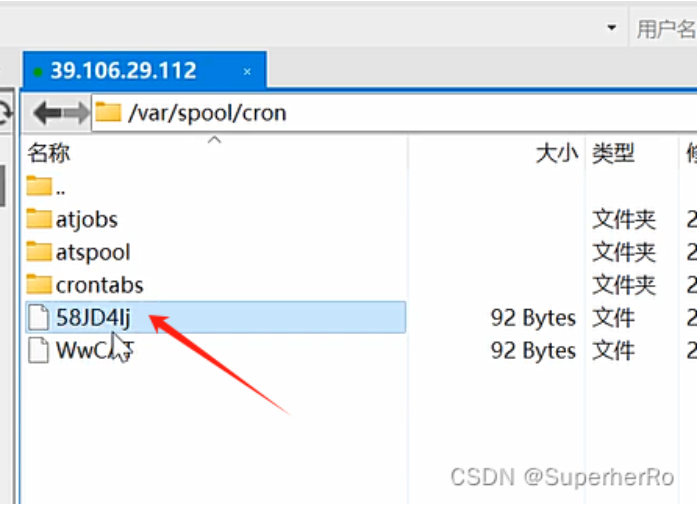Click 文件 type in 58JD4lj row
The width and height of the screenshot is (698, 505).
(613, 318)
